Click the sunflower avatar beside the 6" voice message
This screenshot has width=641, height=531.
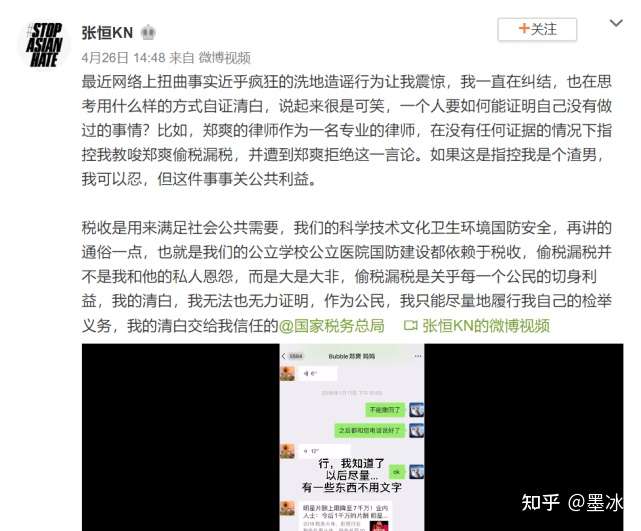tap(287, 374)
